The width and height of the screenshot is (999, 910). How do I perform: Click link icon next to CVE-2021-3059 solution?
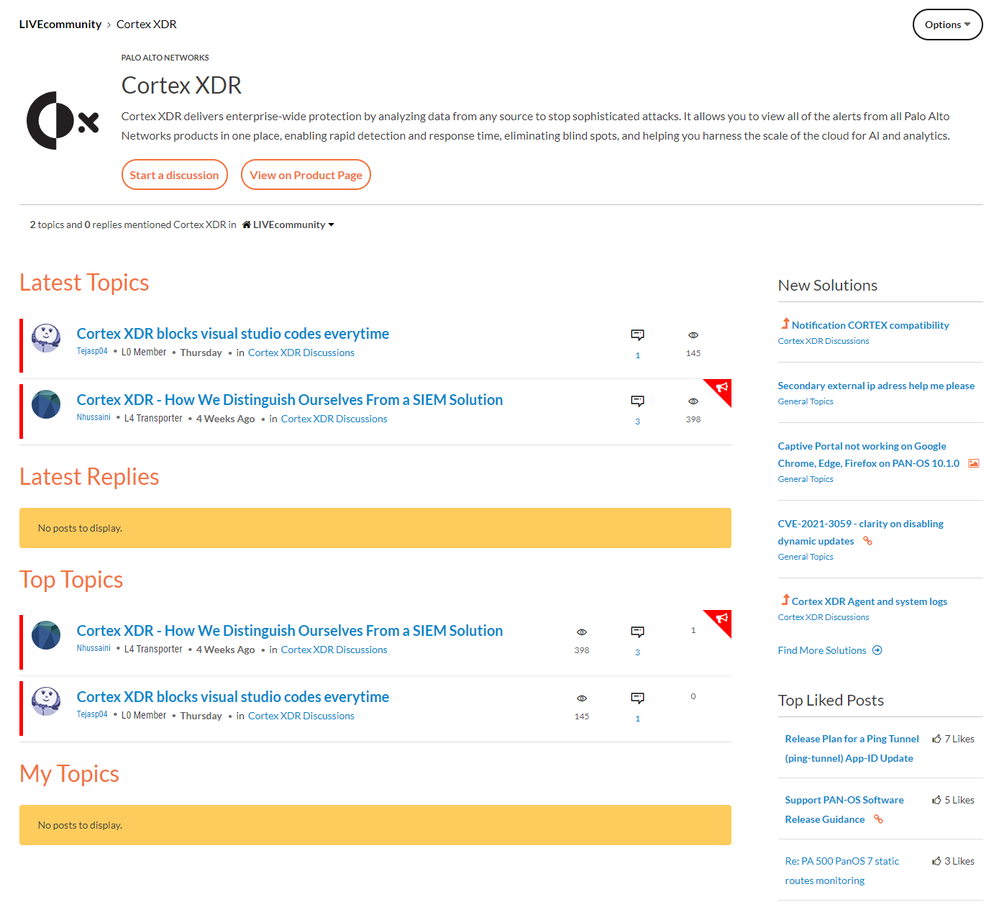[x=867, y=541]
